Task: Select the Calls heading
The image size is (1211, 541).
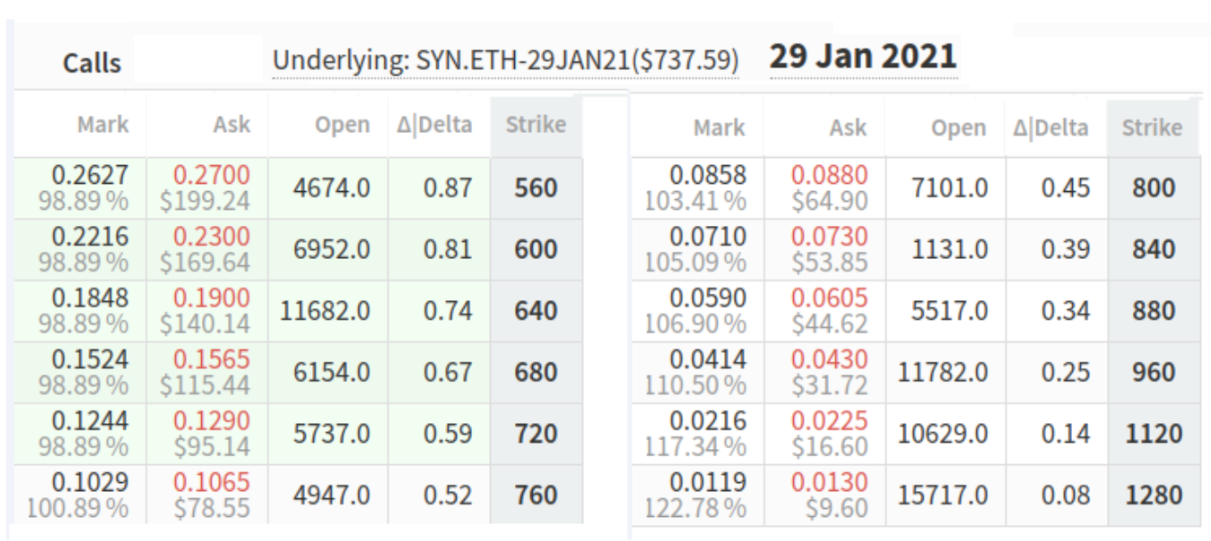Action: tap(92, 63)
